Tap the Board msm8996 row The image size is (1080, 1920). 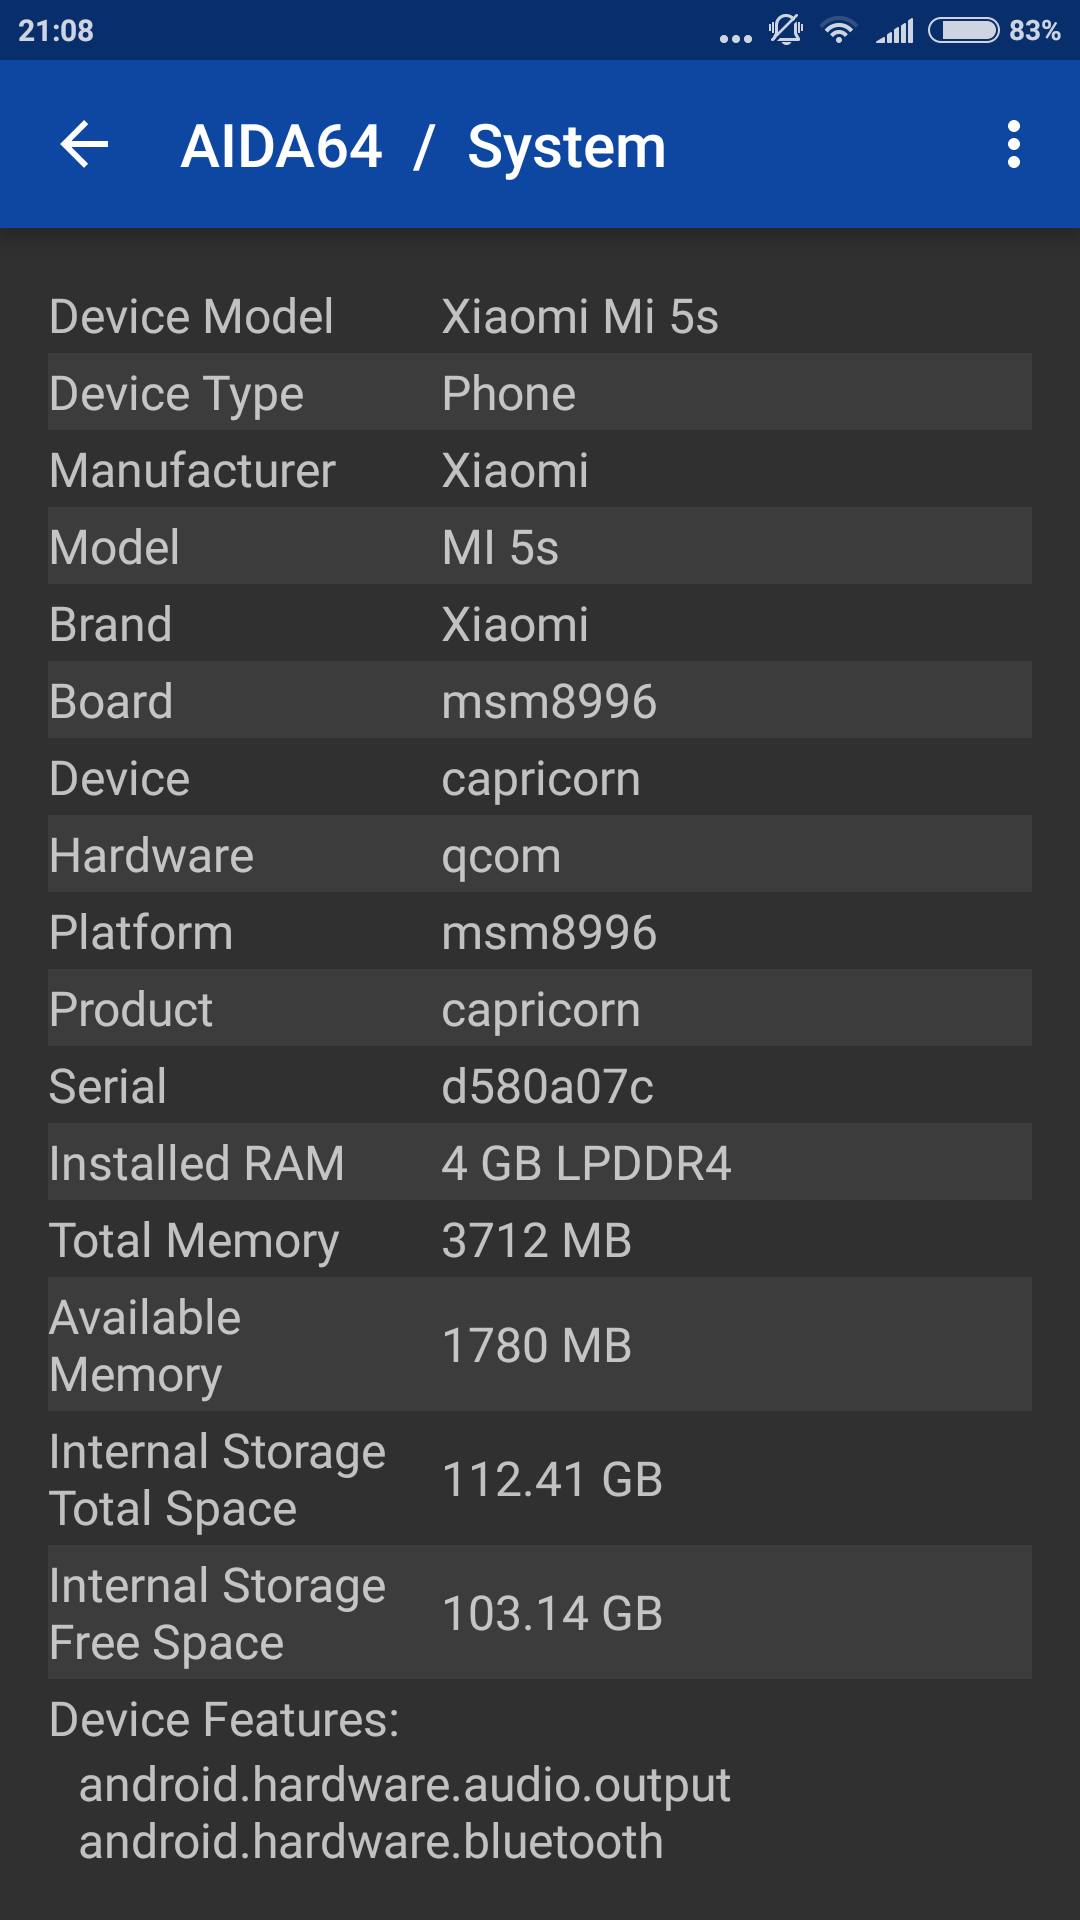tap(540, 700)
